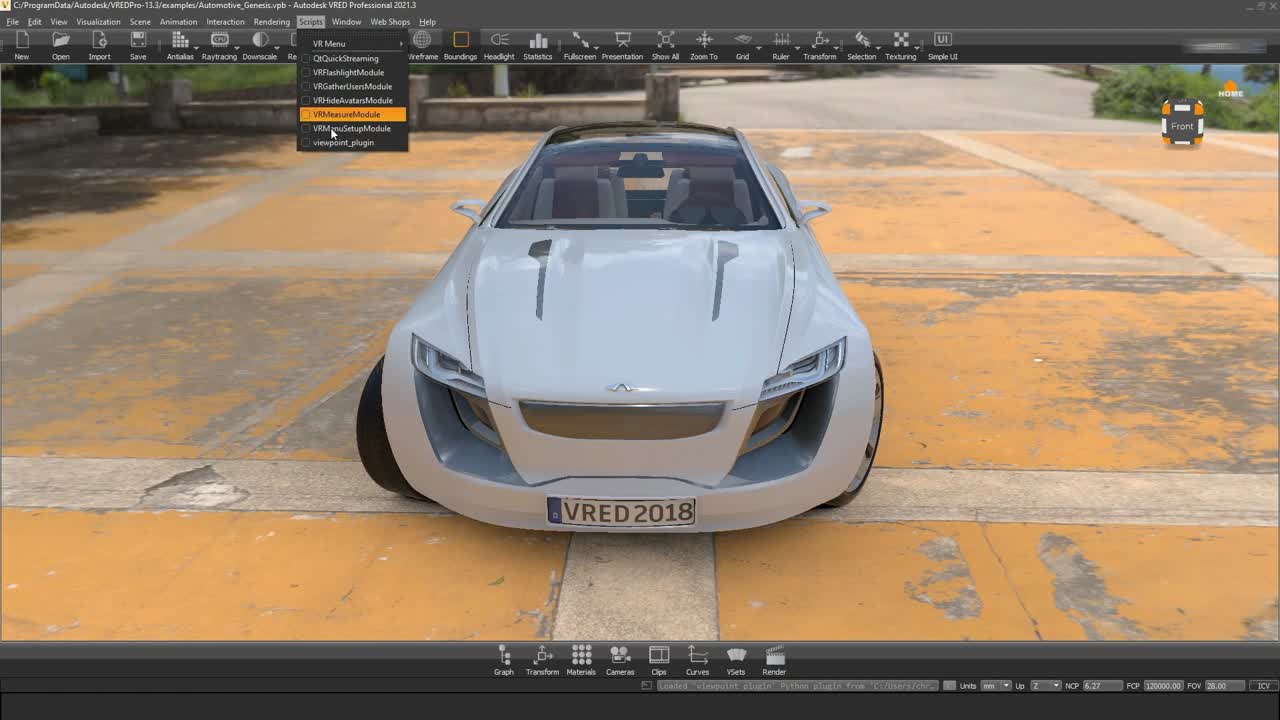This screenshot has height=720, width=1280.
Task: Check the QtQuickStreaming script
Action: coord(352,58)
